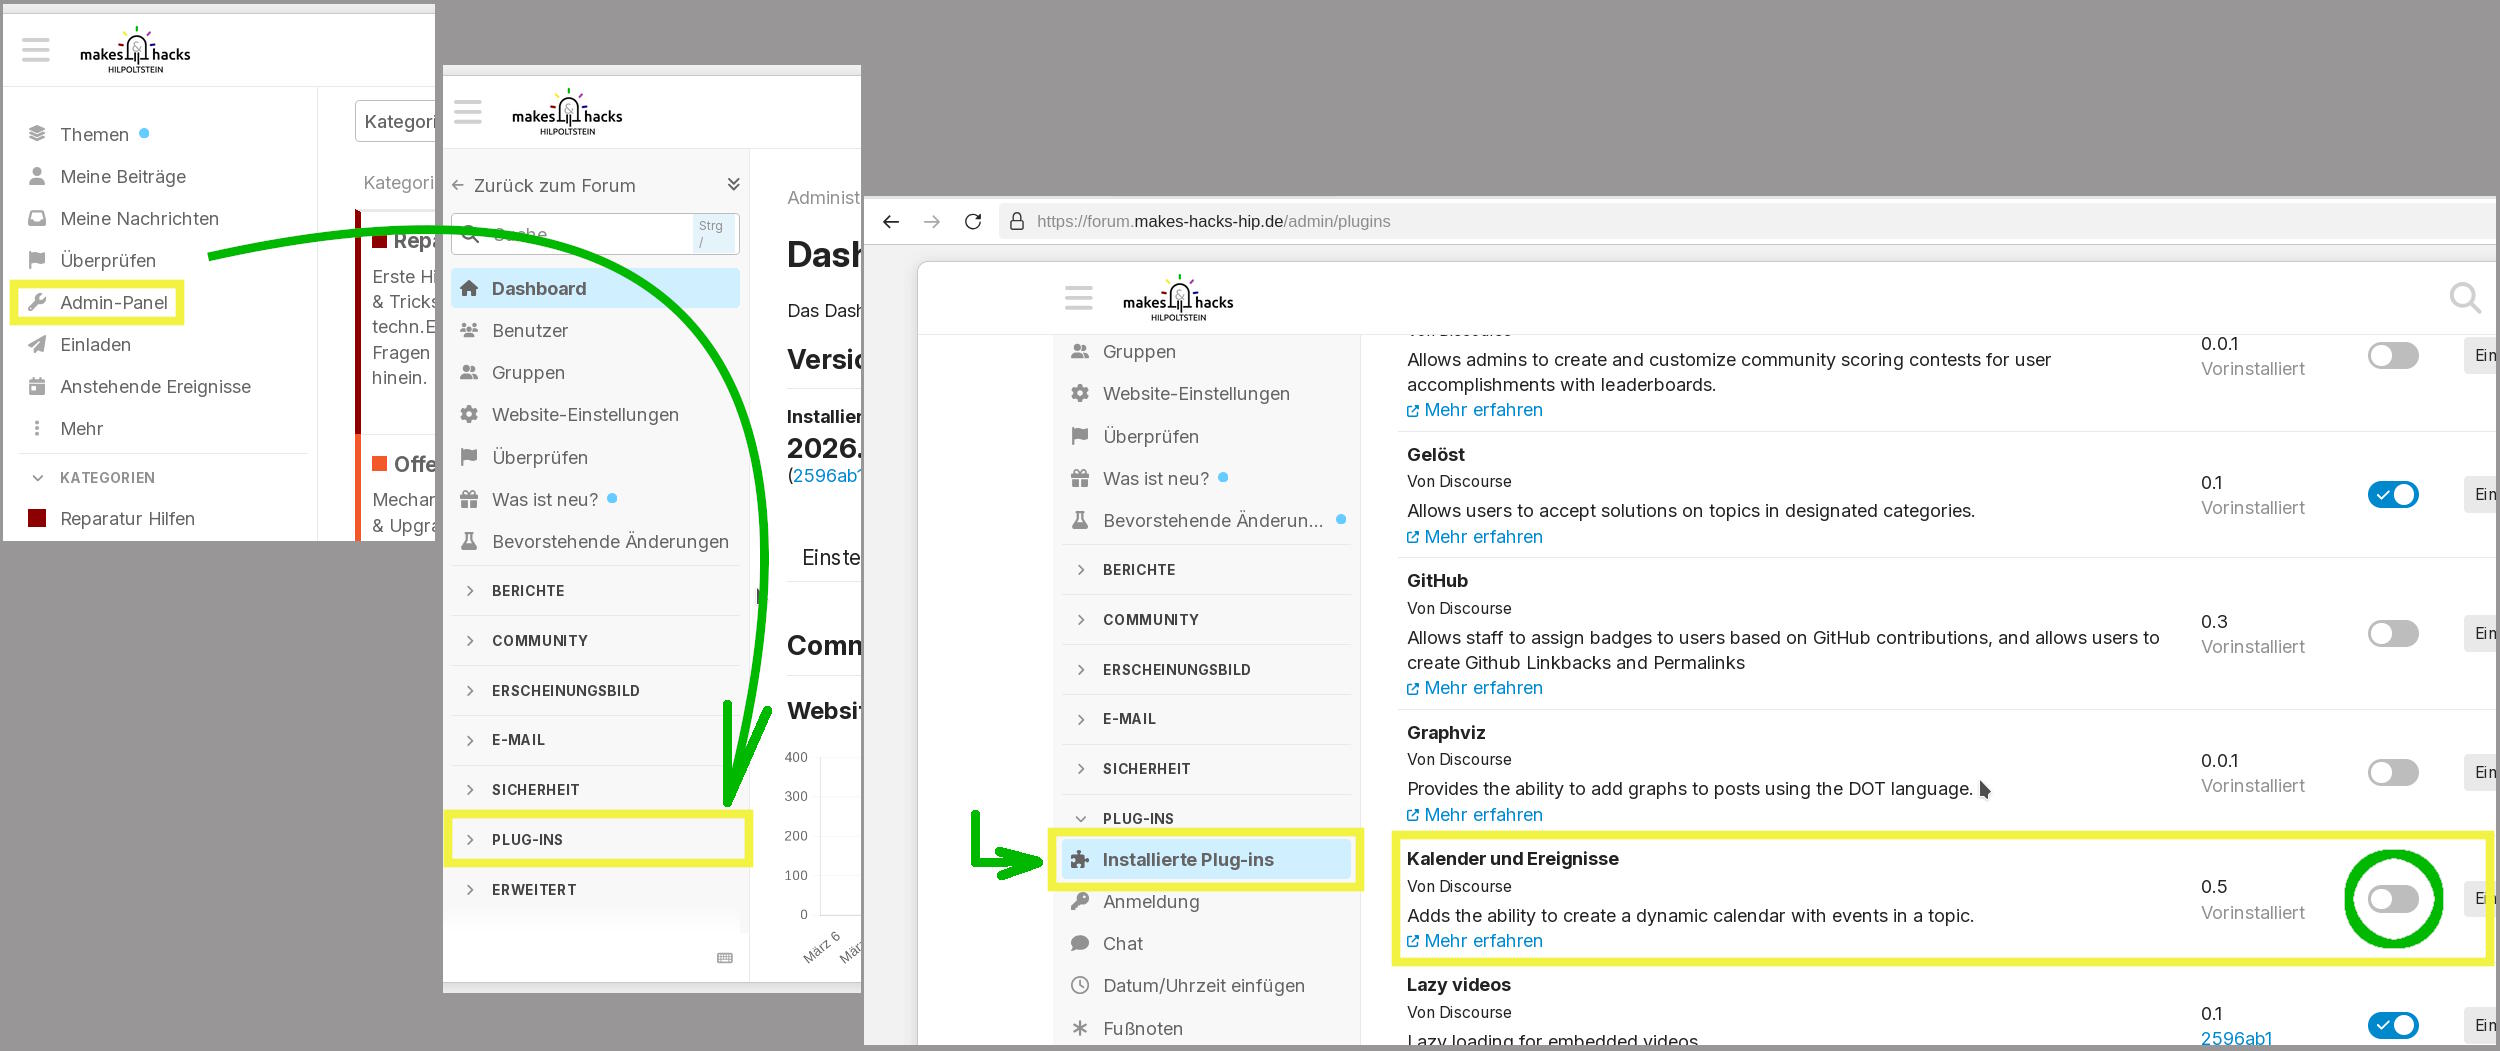Open Benutzer in the admin sidebar
Image resolution: width=2500 pixels, height=1051 pixels.
pyautogui.click(x=529, y=330)
